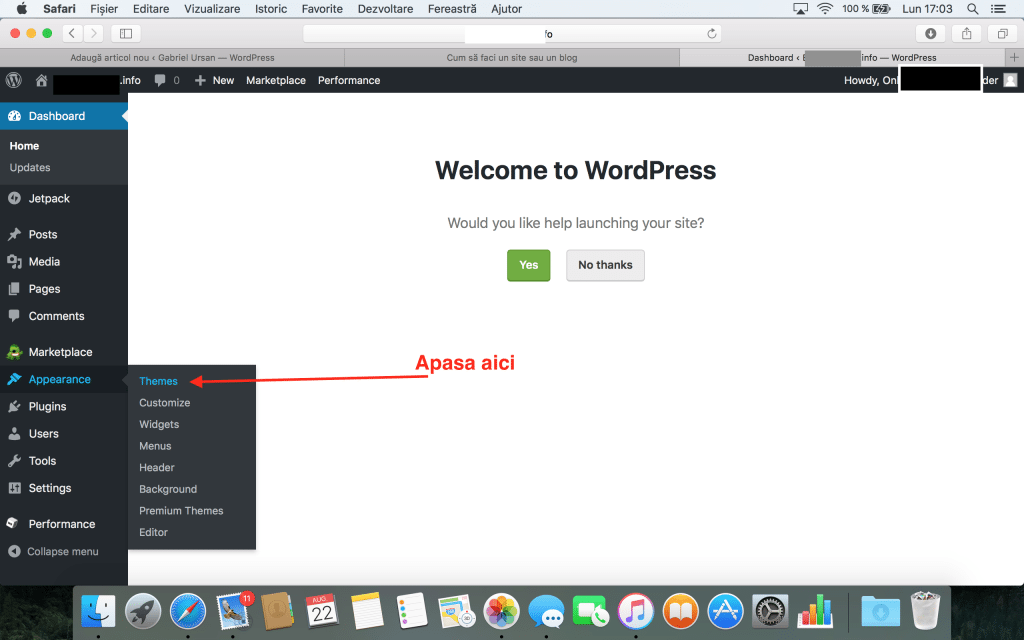
Task: Open the Pages sidebar menu
Action: [x=64, y=289]
